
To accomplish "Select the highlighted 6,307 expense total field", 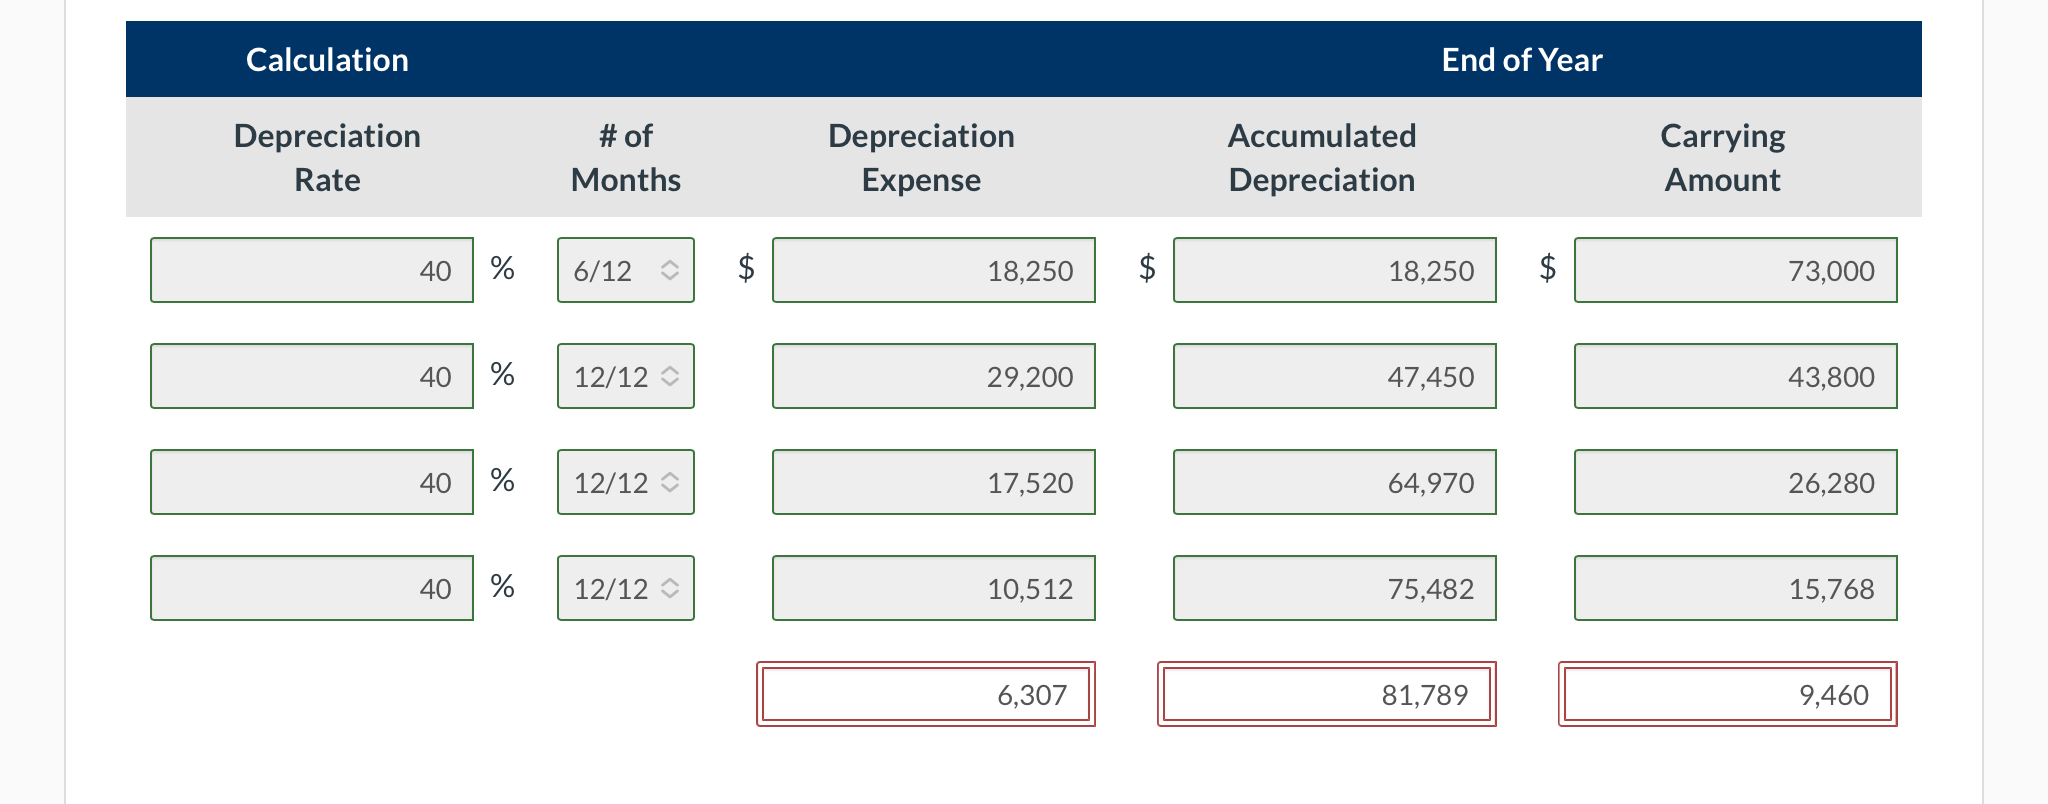I will click(x=925, y=694).
